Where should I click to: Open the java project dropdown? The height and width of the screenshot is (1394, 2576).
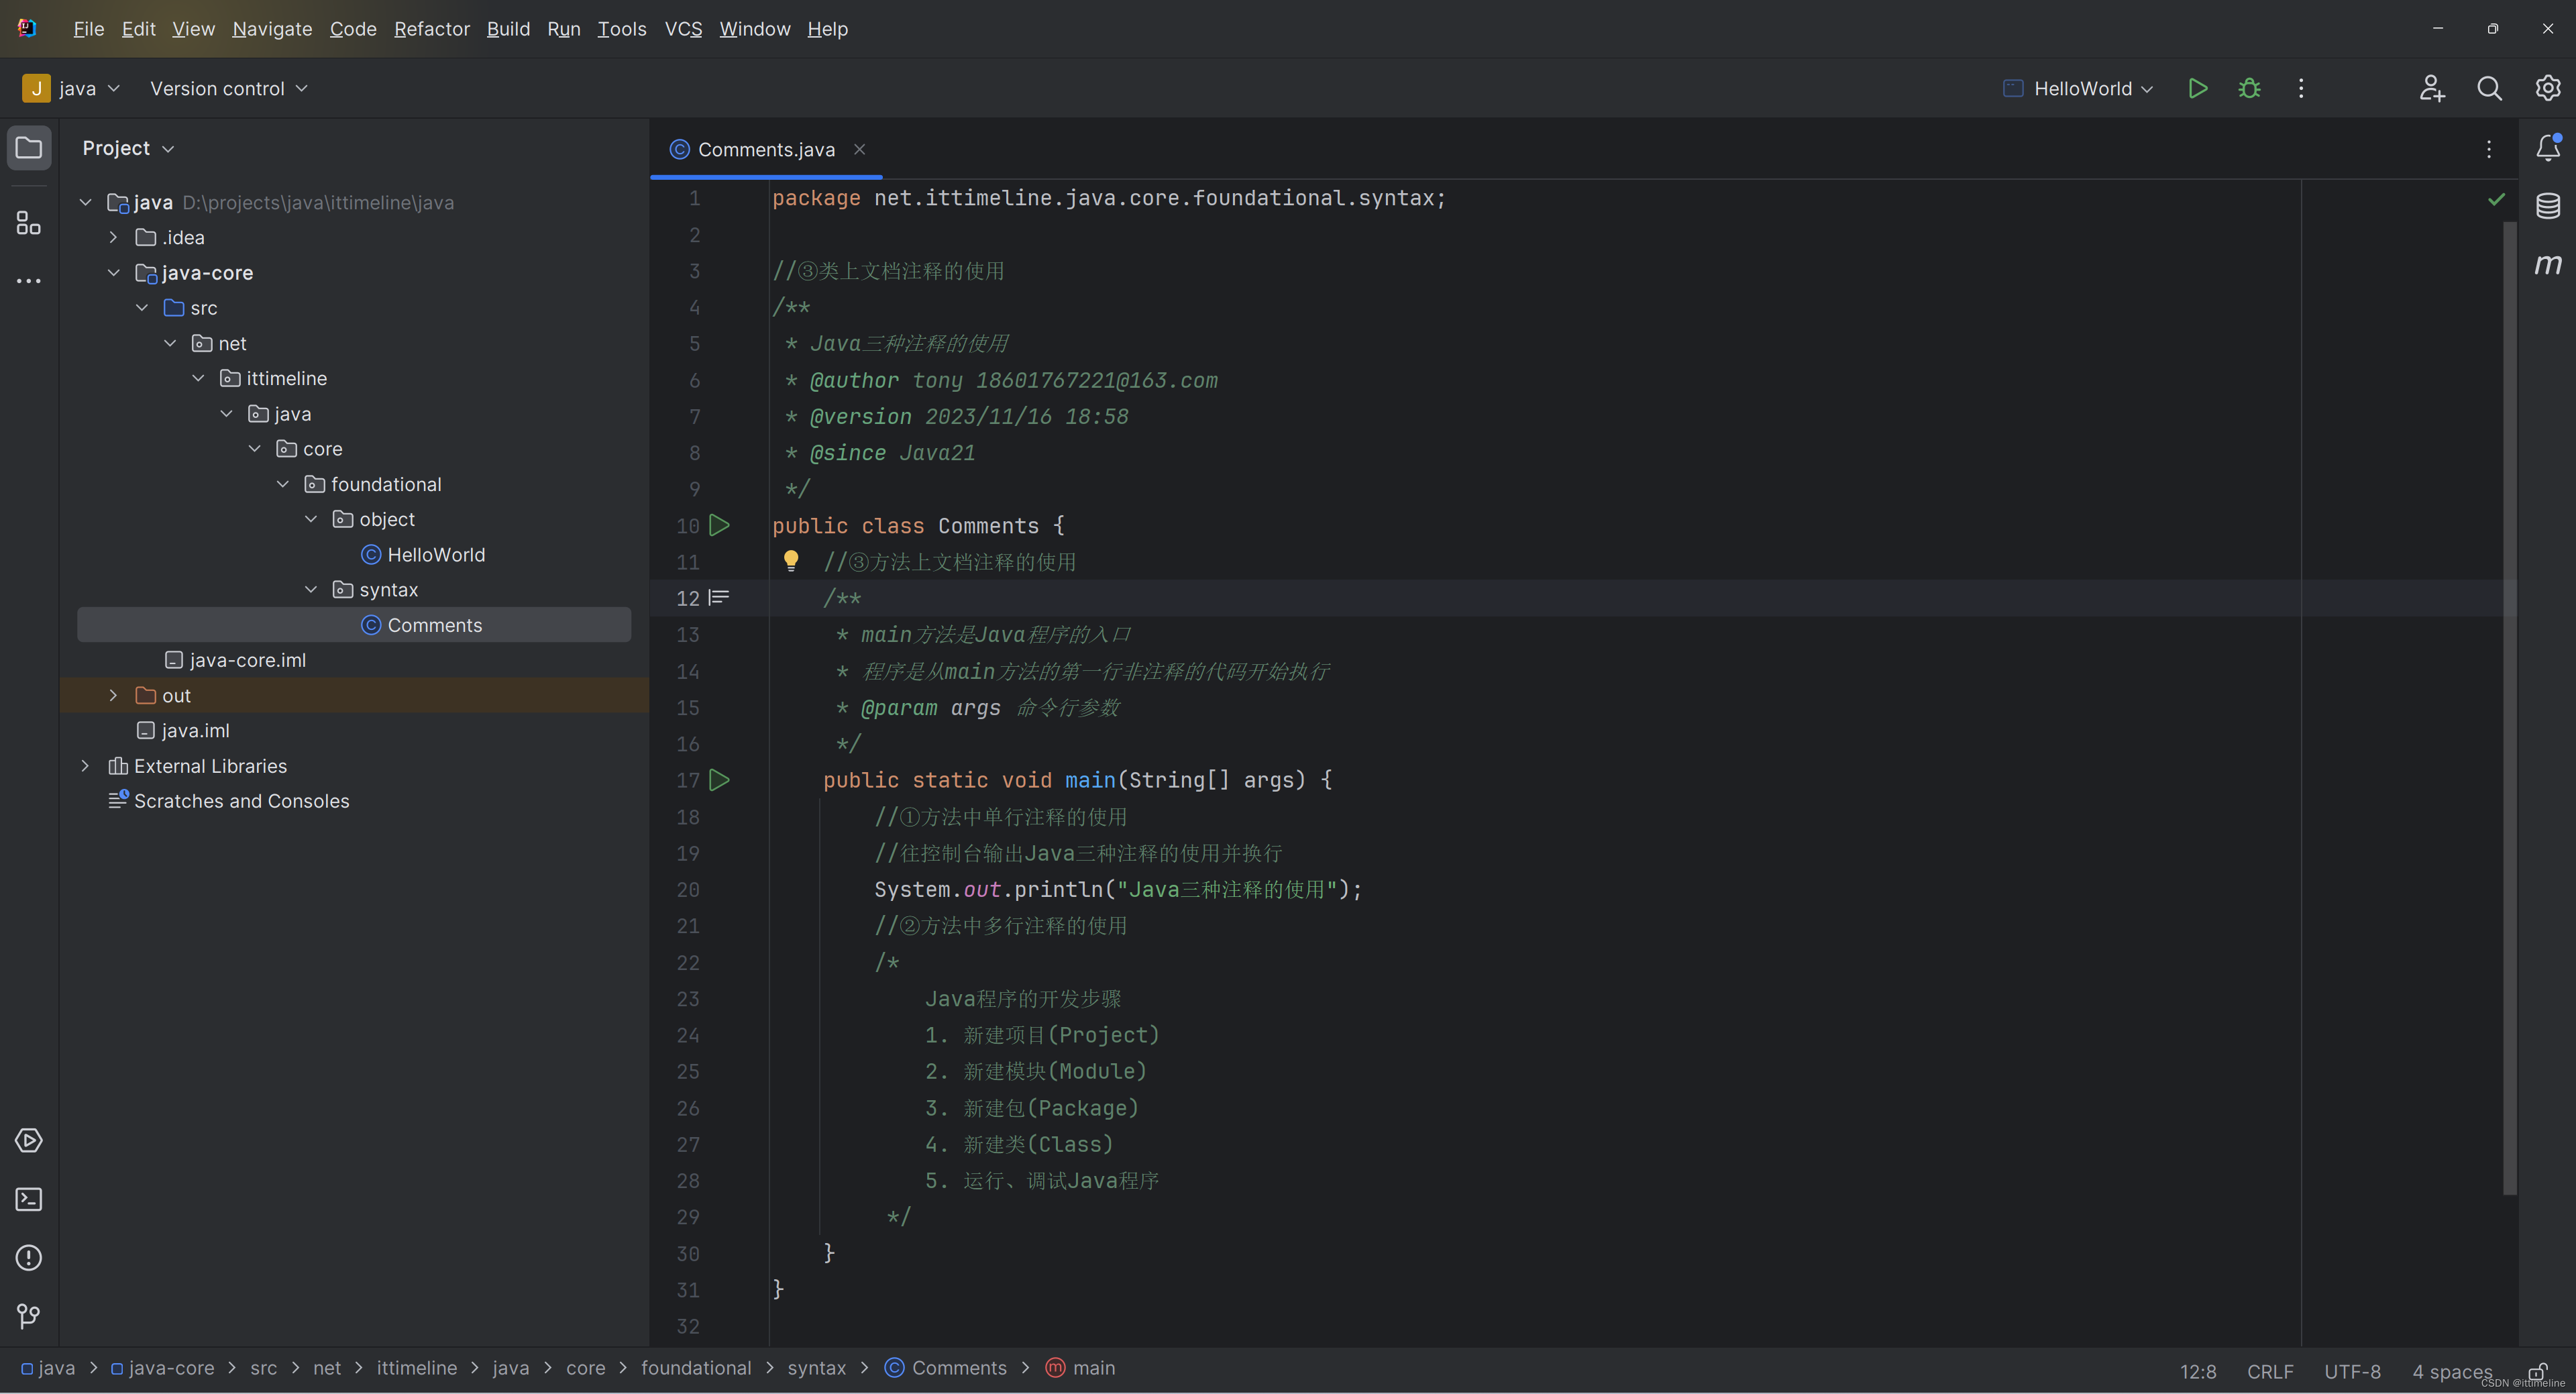click(71, 88)
